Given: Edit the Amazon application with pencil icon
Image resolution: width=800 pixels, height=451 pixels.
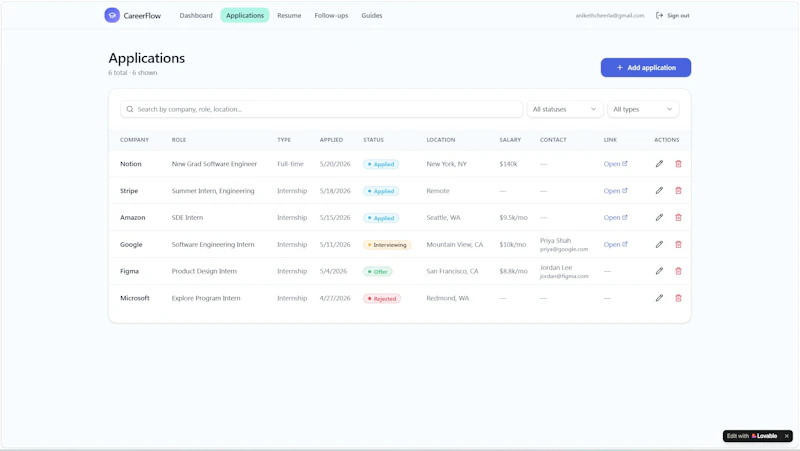Looking at the screenshot, I should [x=659, y=217].
